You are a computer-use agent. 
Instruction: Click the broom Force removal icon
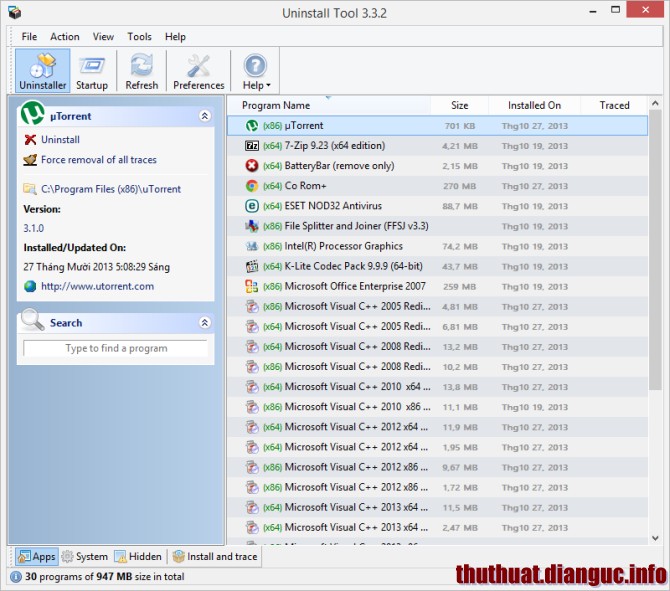coord(30,160)
